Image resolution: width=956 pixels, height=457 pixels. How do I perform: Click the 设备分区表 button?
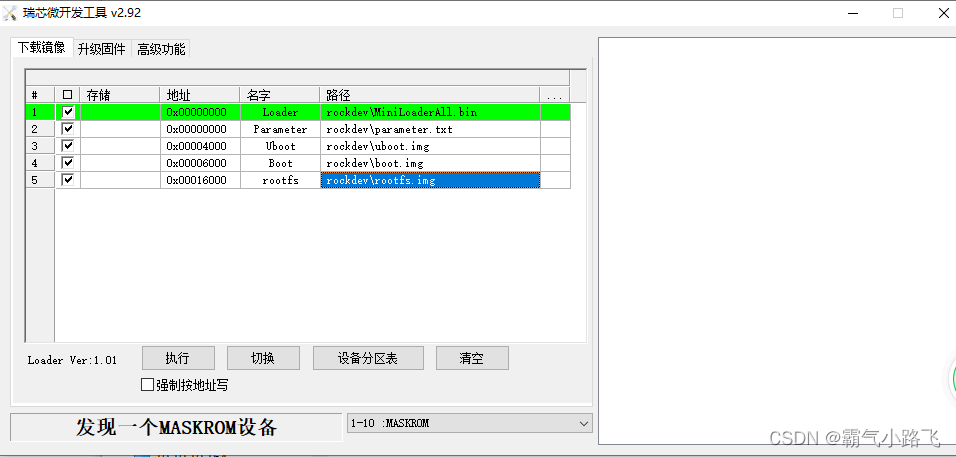(x=368, y=358)
